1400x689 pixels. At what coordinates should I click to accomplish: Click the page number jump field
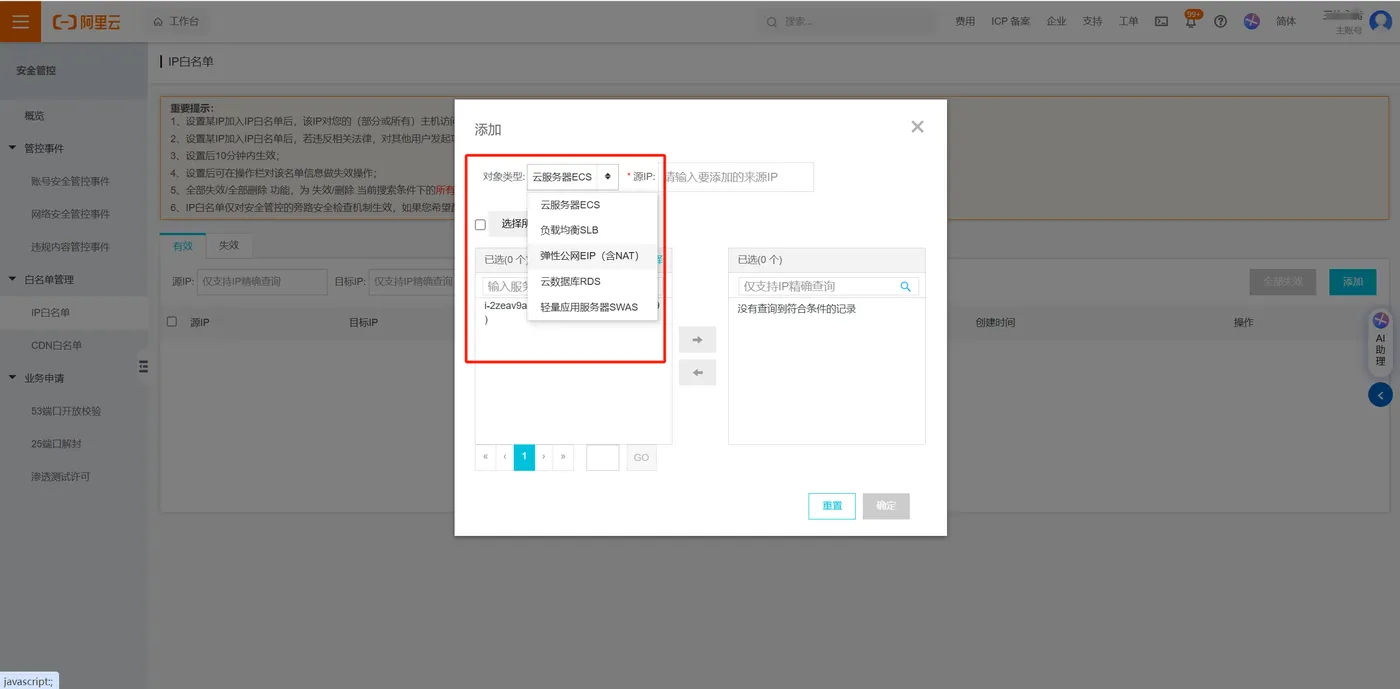click(x=603, y=457)
